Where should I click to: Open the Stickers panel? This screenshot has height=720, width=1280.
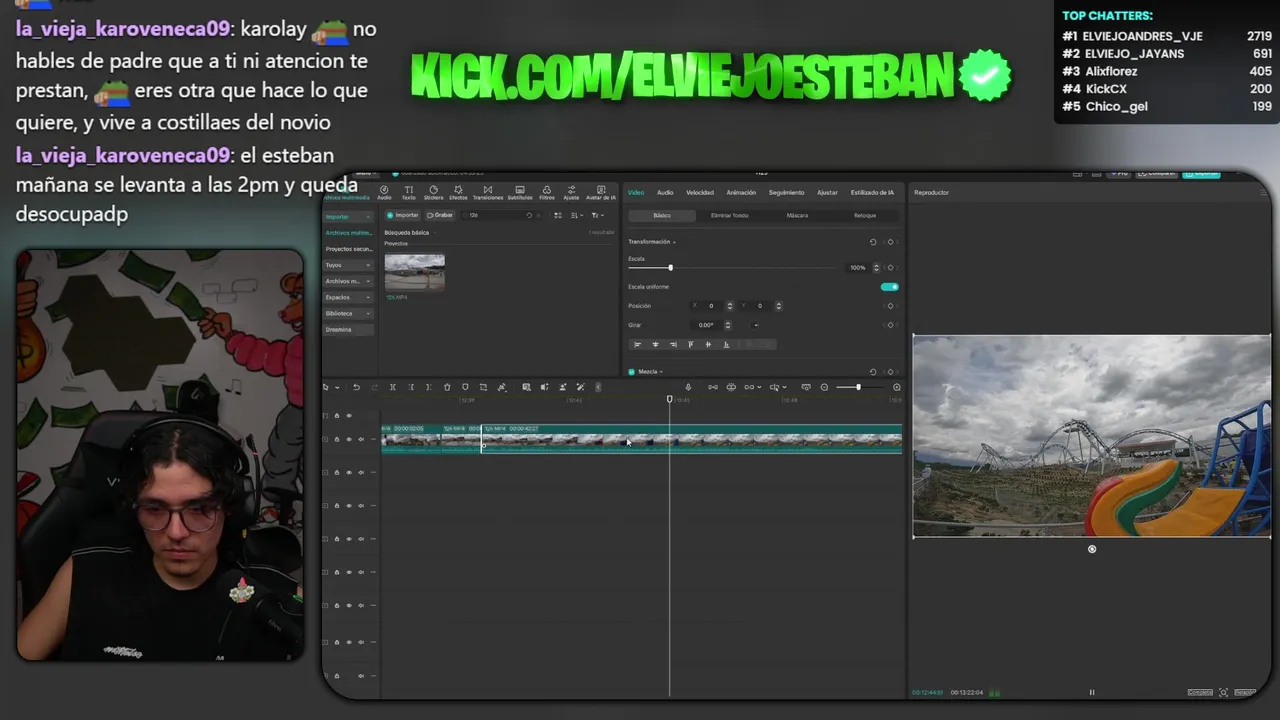point(433,192)
